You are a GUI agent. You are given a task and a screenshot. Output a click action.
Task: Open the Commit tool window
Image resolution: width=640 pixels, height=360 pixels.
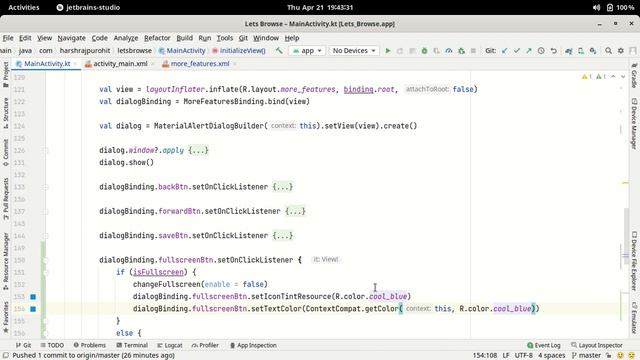6,152
